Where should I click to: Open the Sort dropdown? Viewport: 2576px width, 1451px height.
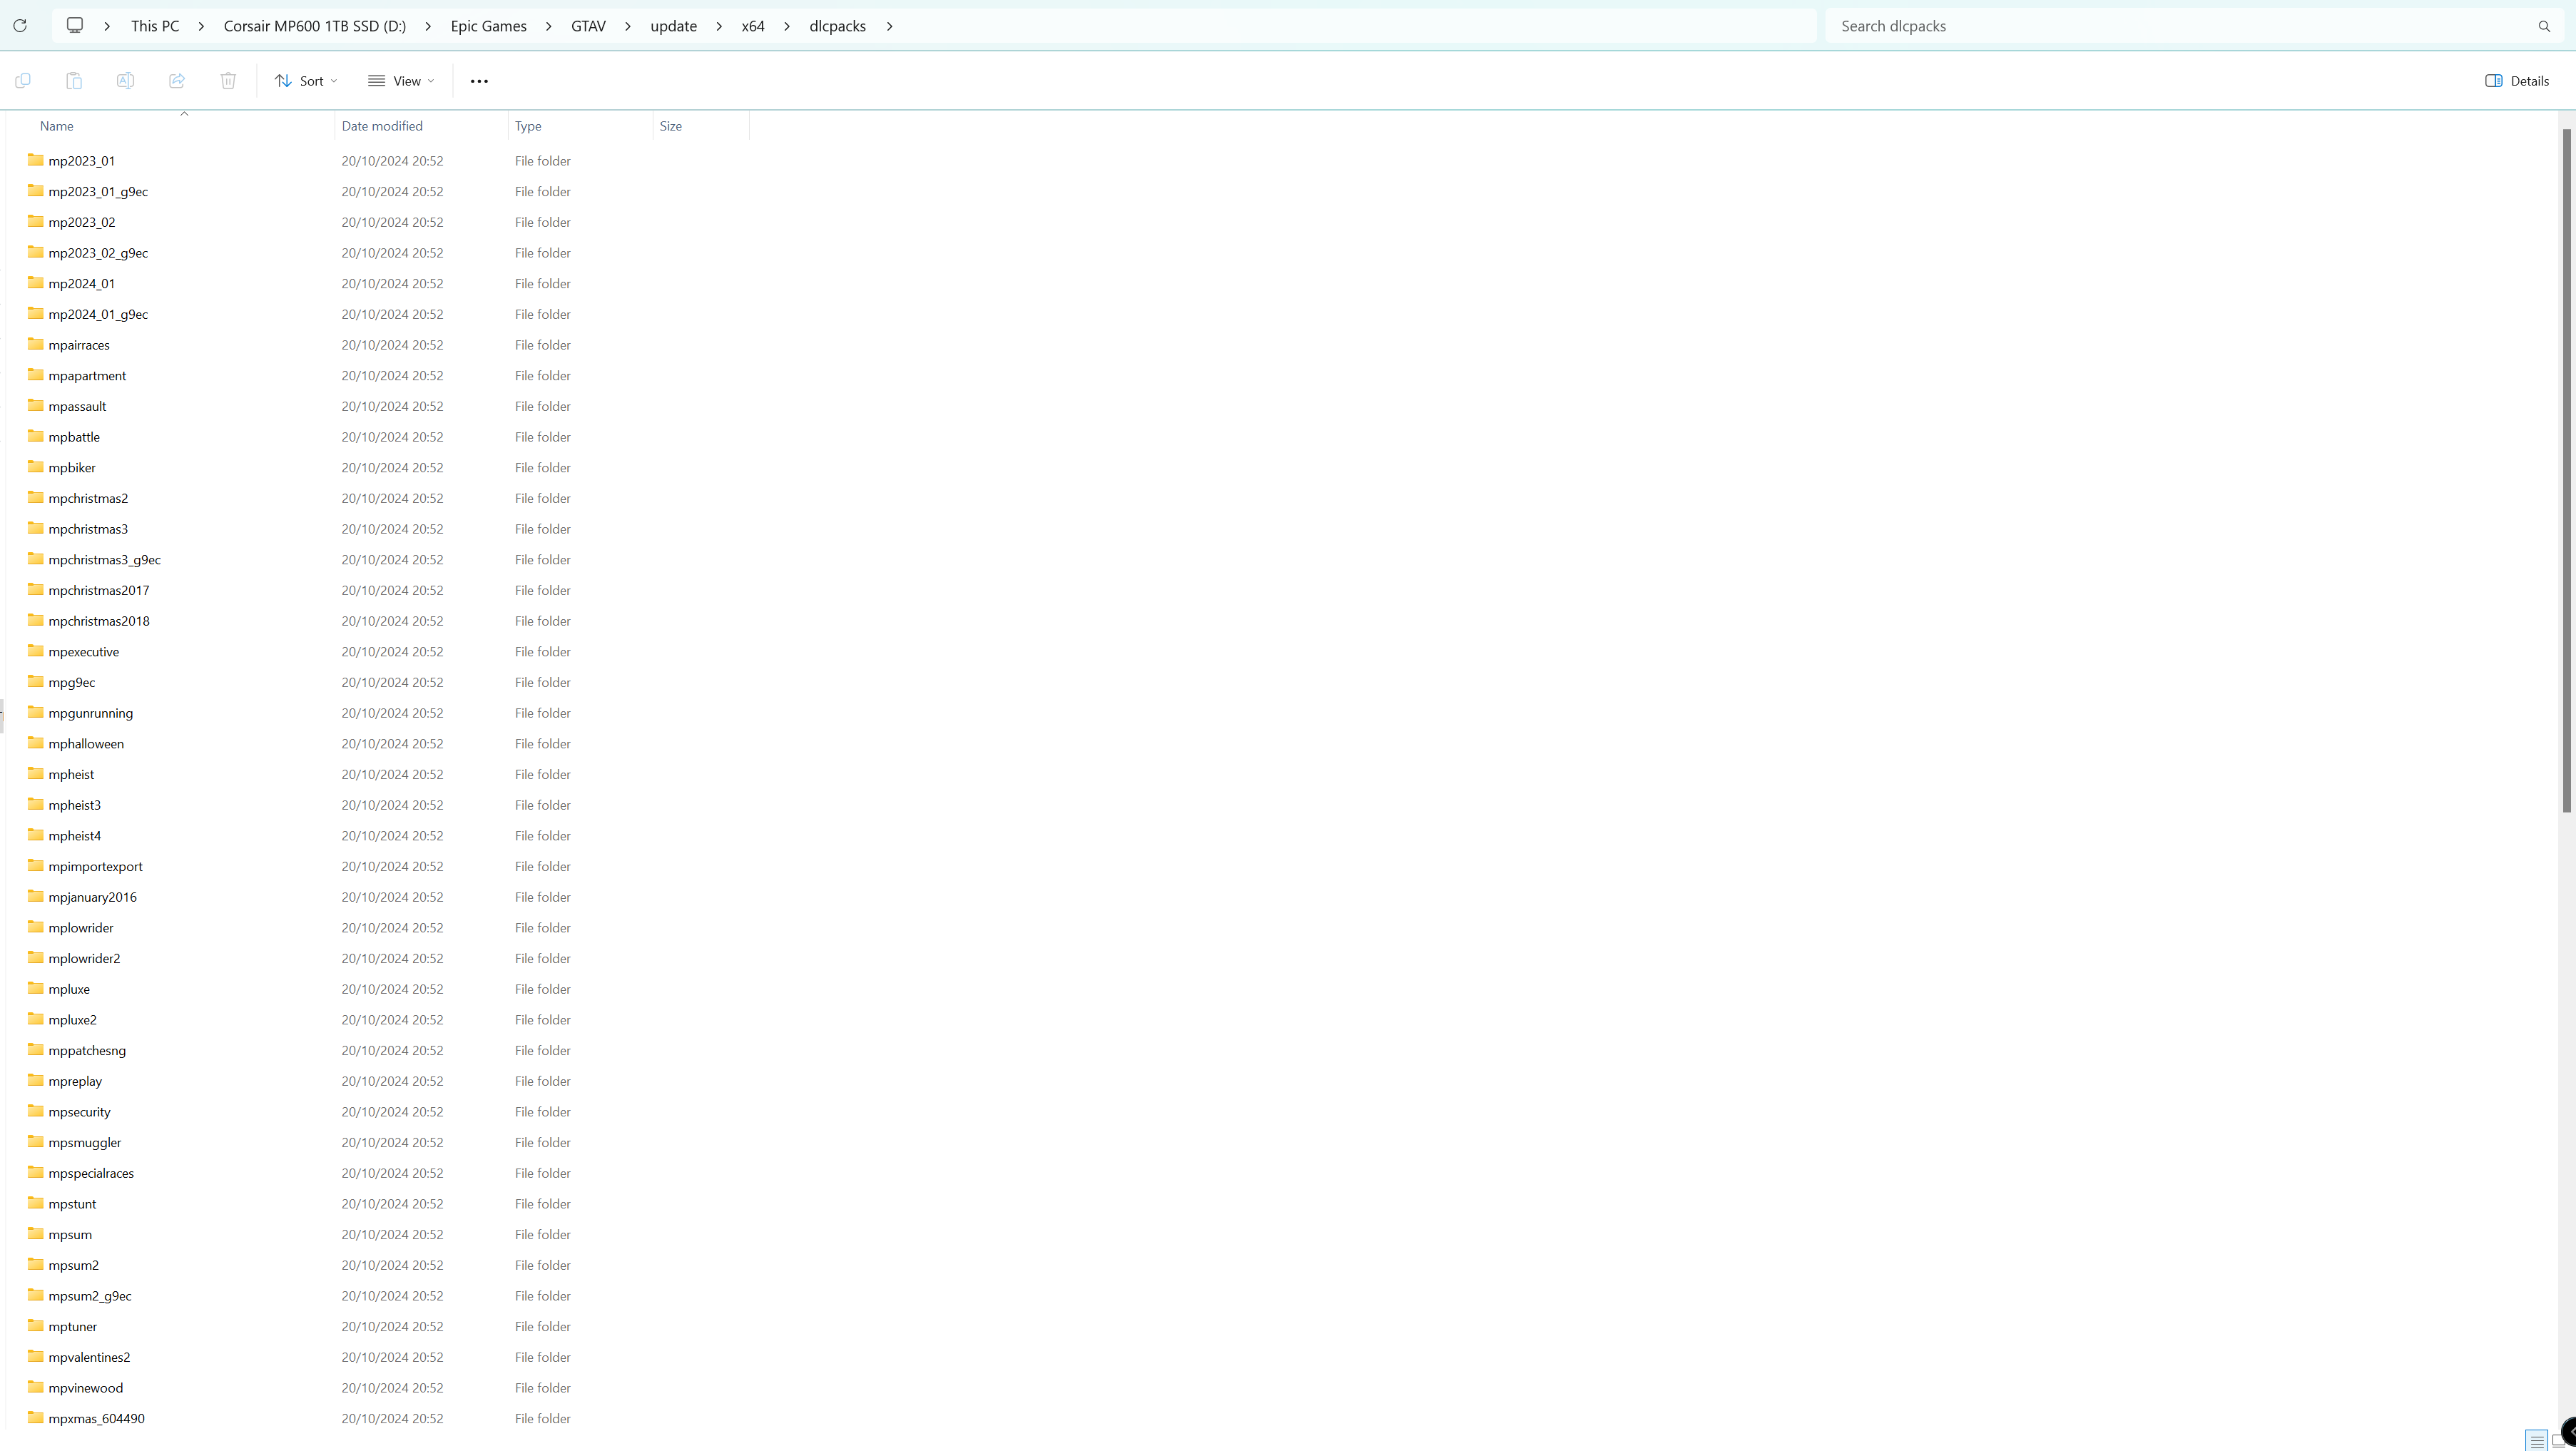pos(305,81)
